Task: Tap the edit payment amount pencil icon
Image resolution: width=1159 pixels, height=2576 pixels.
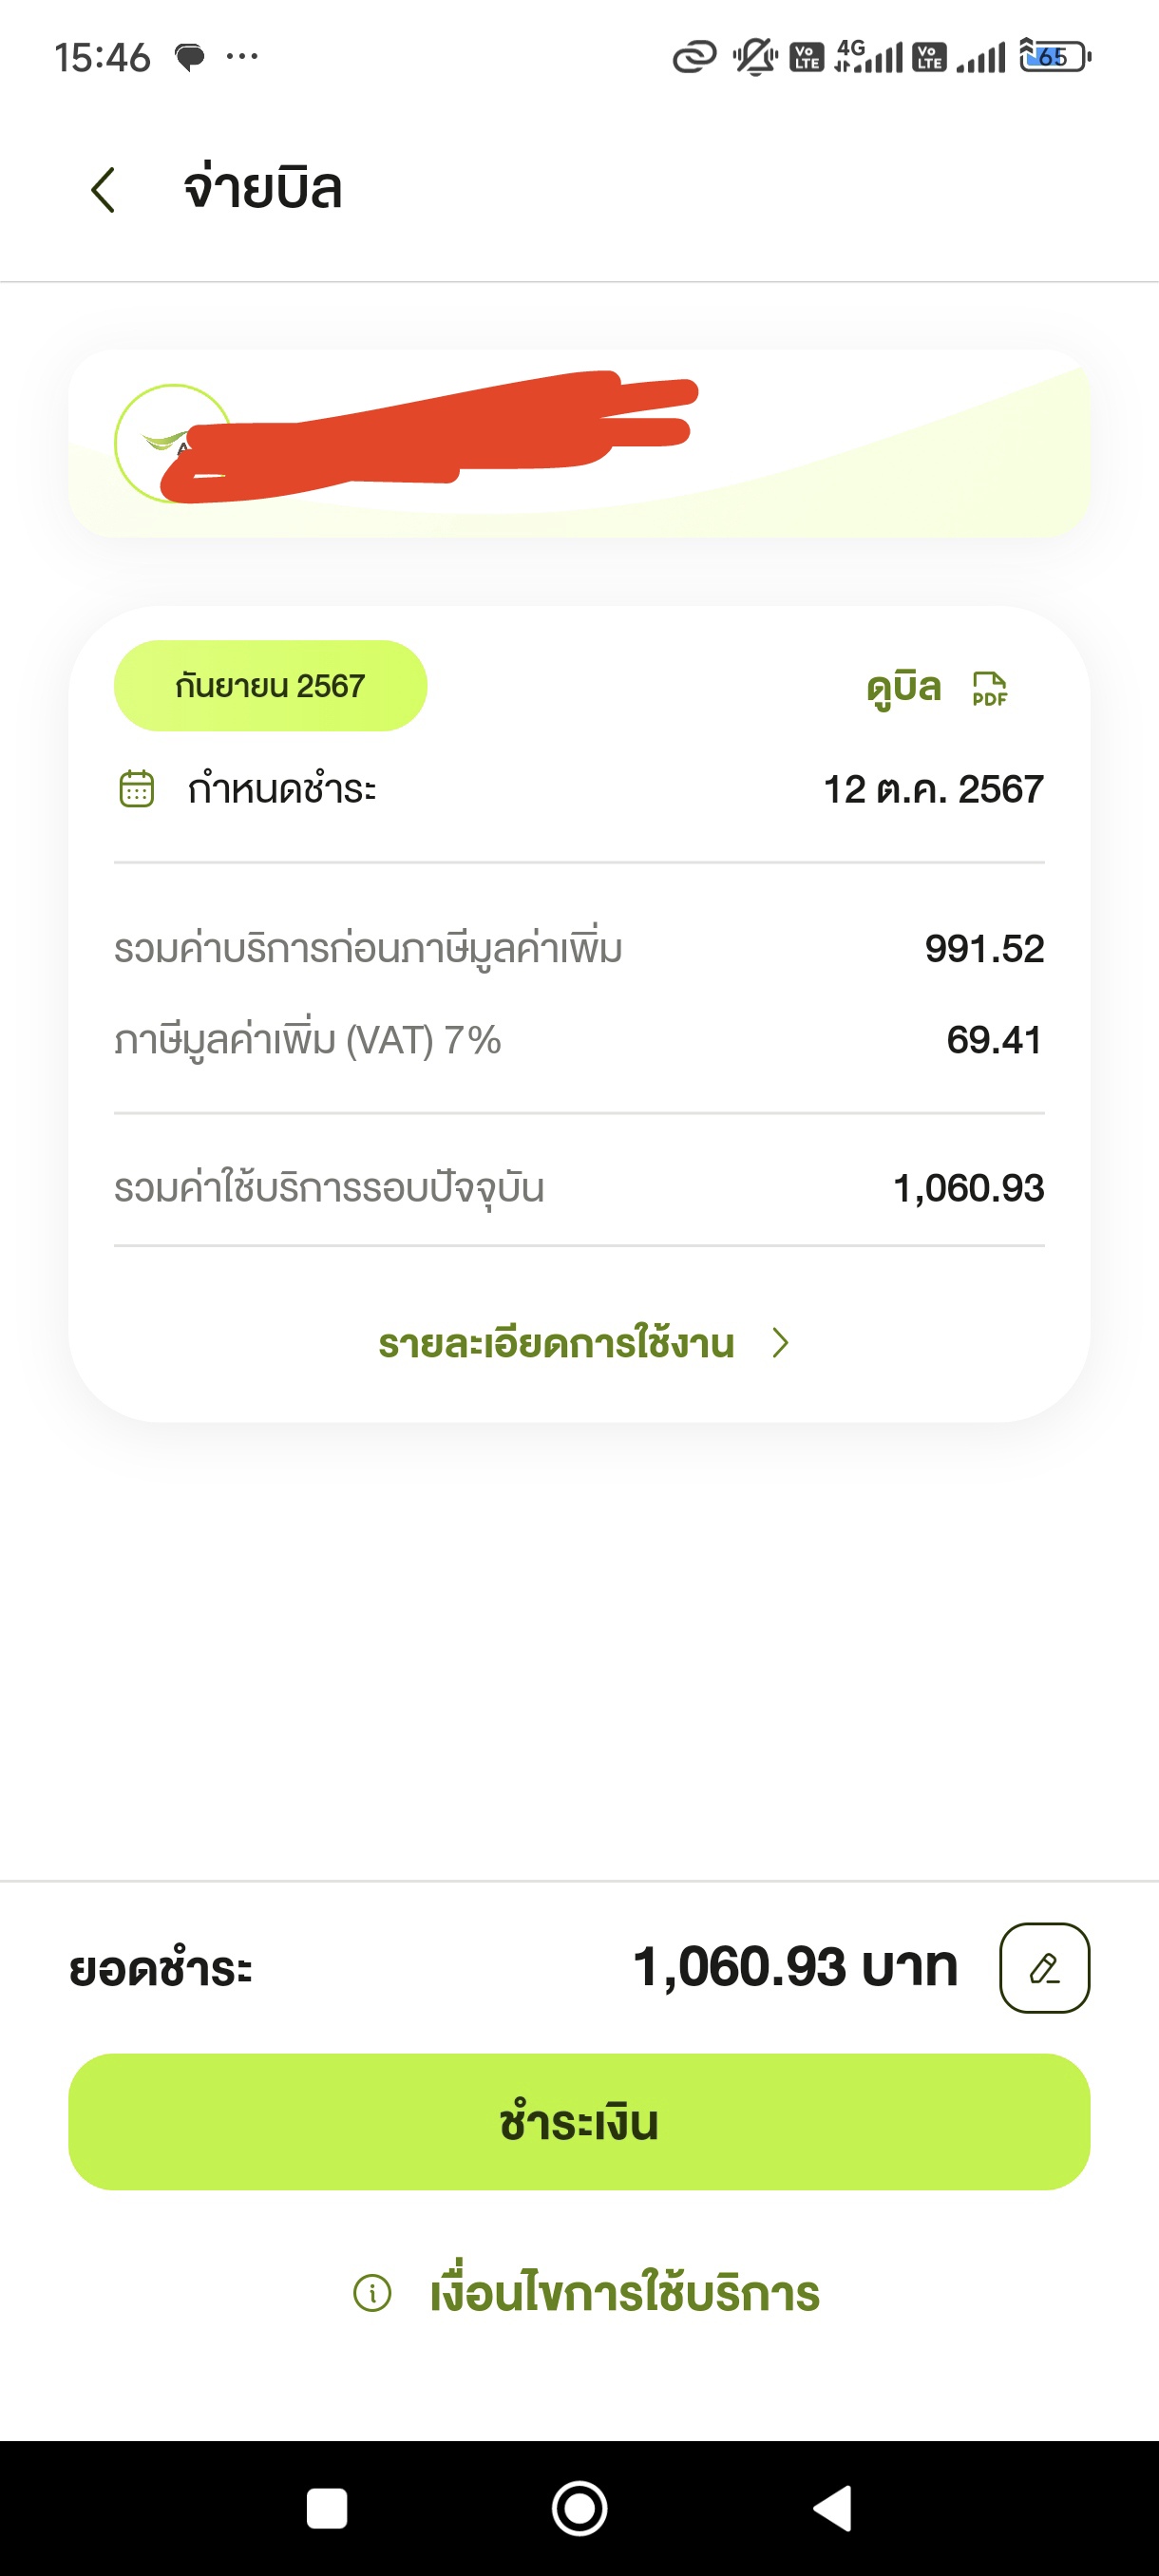Action: pyautogui.click(x=1044, y=1967)
